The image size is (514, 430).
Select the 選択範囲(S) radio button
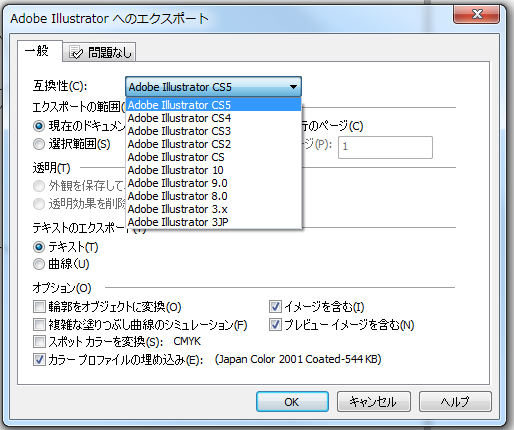coord(39,144)
